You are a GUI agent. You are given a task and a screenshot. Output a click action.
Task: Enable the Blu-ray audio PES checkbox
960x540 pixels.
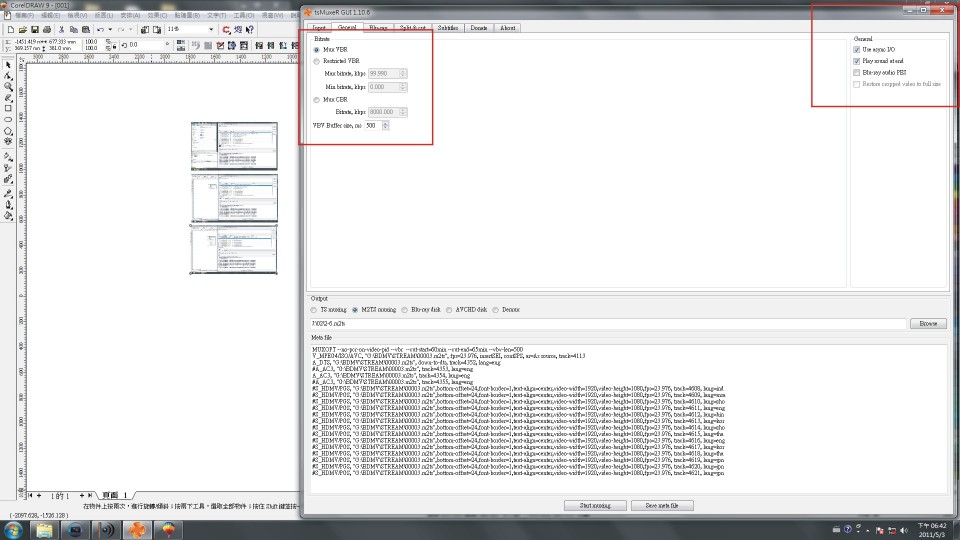point(857,73)
